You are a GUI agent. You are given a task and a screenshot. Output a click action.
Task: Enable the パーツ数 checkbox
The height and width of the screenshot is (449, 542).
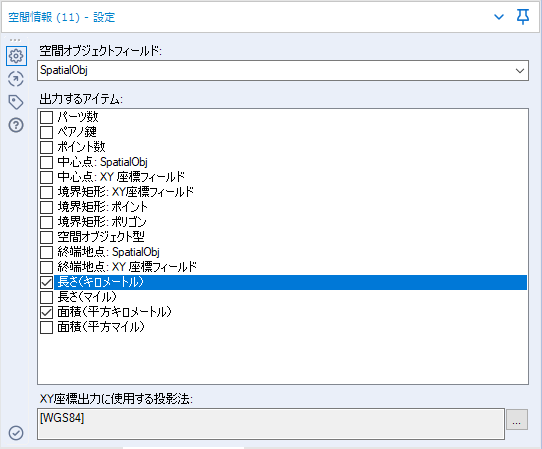pos(46,117)
